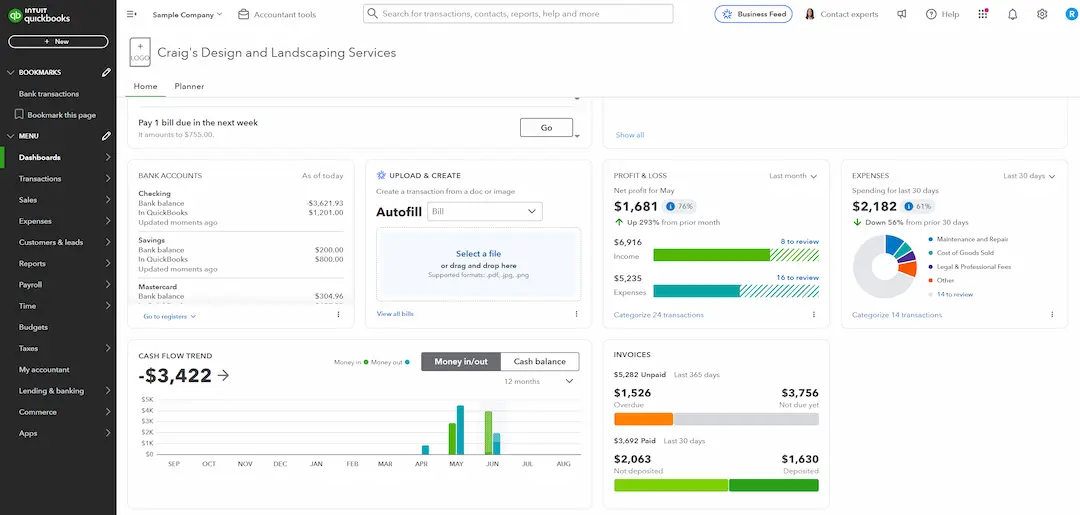Click the search input field
Screen dimensions: 1080x515
[x=518, y=14]
